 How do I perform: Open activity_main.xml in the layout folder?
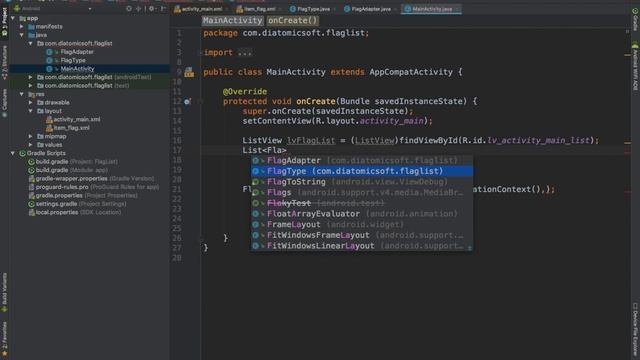pyautogui.click(x=76, y=120)
